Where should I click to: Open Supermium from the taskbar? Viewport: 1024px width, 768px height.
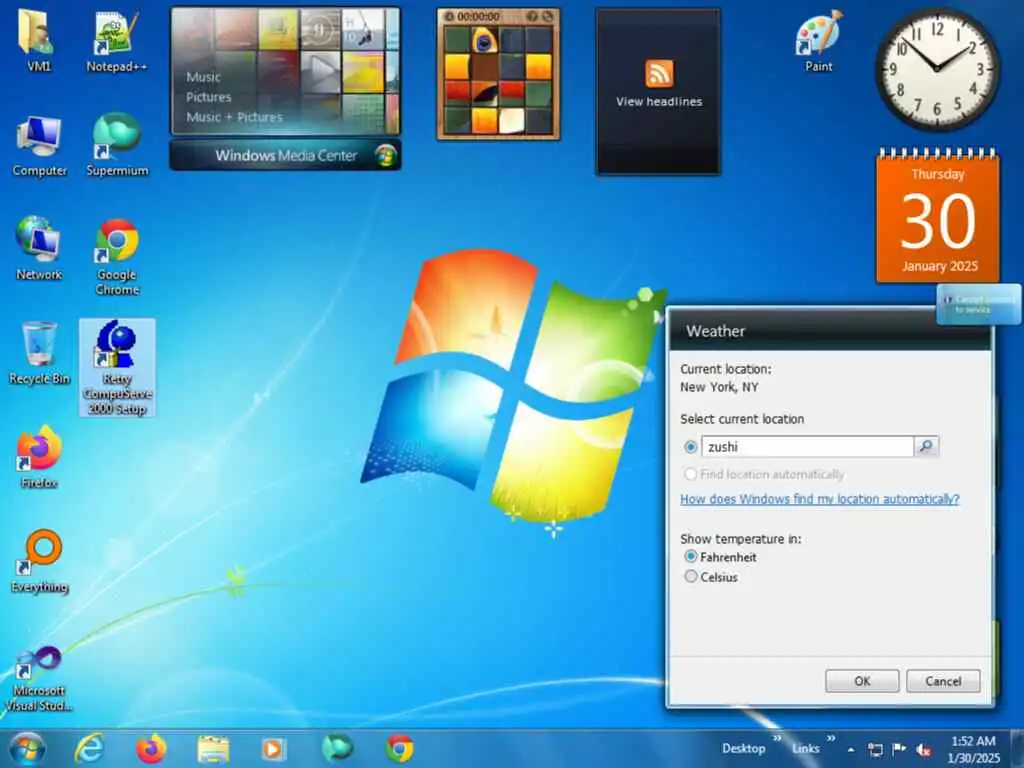[337, 748]
